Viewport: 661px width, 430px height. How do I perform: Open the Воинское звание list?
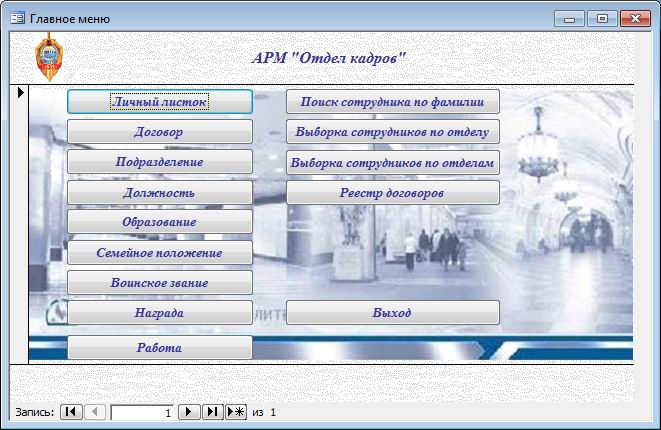tap(160, 282)
